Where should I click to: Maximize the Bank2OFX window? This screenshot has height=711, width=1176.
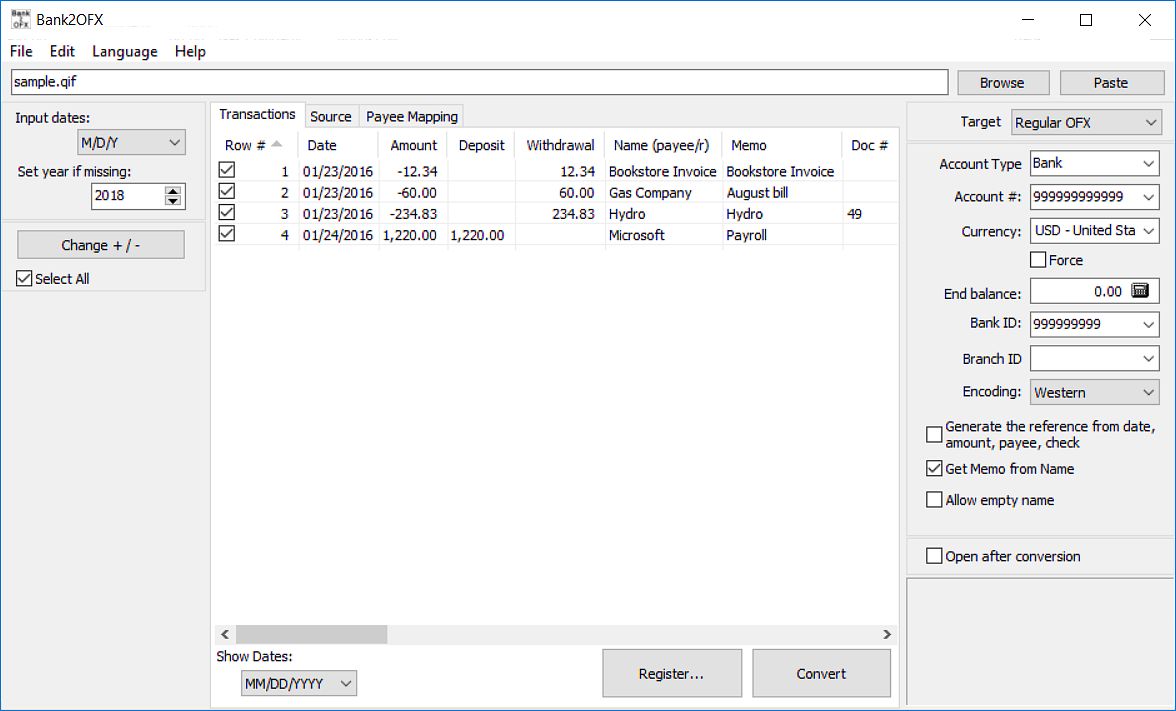(1086, 20)
